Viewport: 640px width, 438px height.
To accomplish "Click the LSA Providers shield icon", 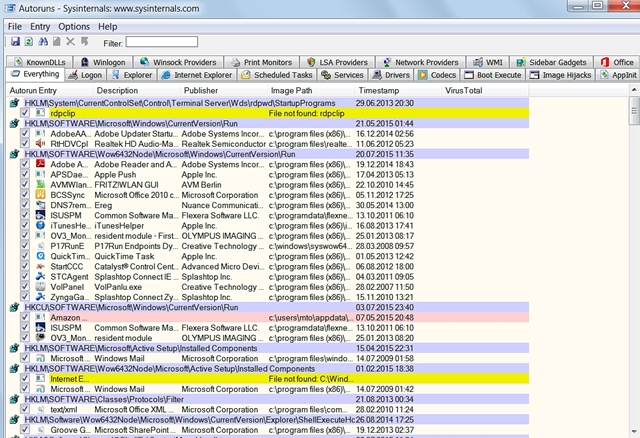I will [x=311, y=62].
